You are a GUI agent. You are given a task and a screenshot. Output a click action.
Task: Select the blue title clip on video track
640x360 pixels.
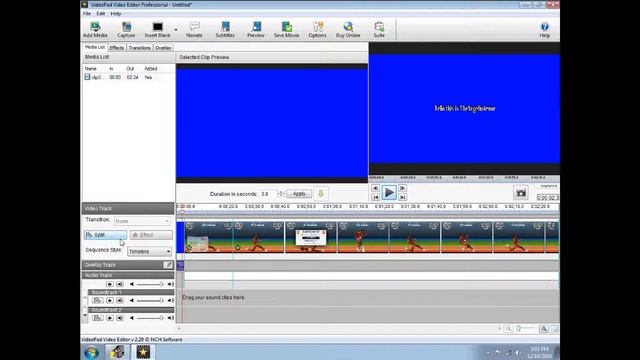[x=180, y=238]
